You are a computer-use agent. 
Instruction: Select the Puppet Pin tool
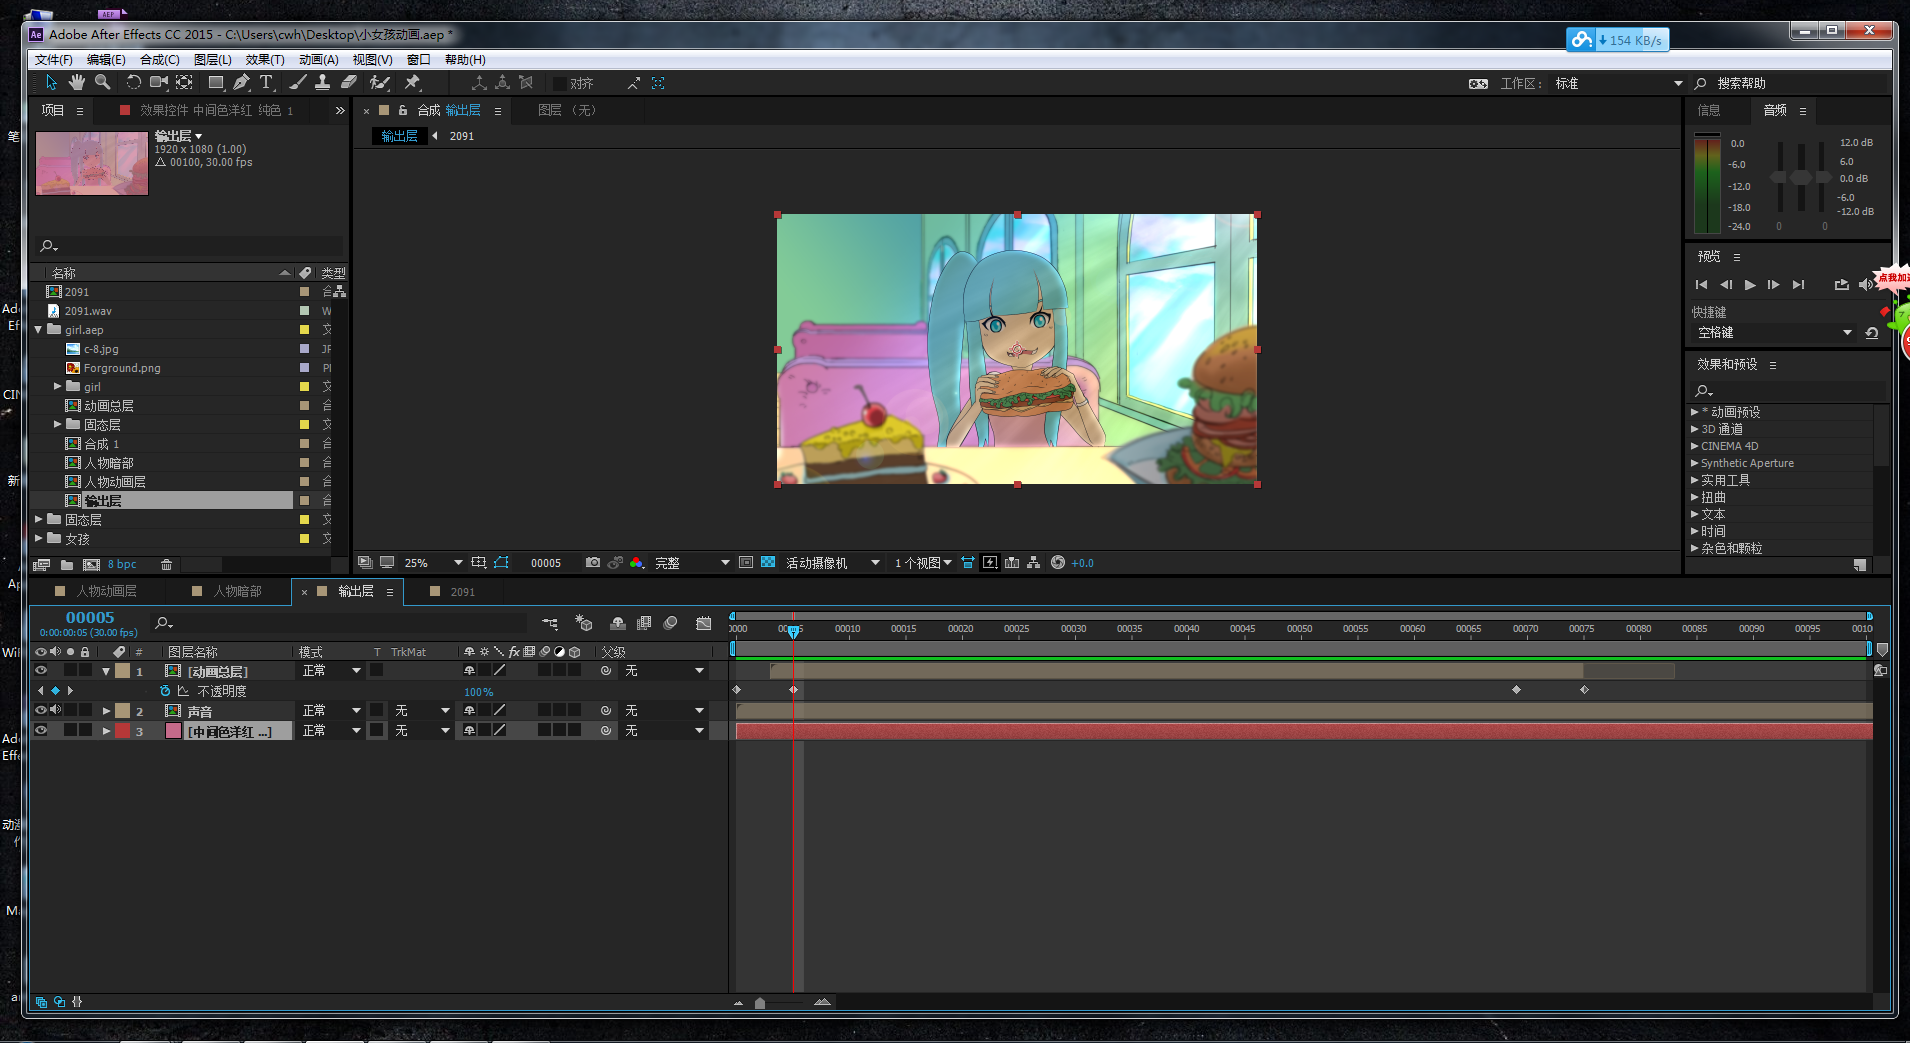(412, 83)
